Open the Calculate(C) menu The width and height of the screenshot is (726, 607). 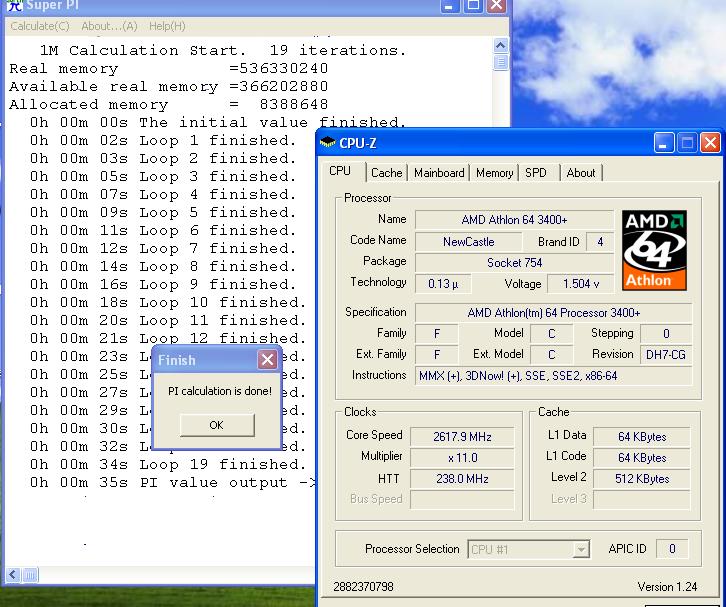(40, 26)
